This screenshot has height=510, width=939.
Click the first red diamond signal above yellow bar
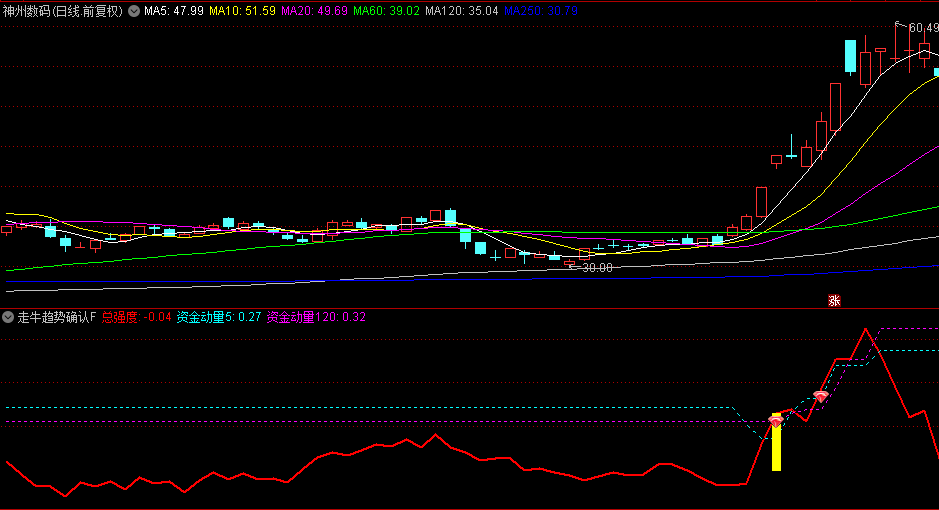point(775,422)
